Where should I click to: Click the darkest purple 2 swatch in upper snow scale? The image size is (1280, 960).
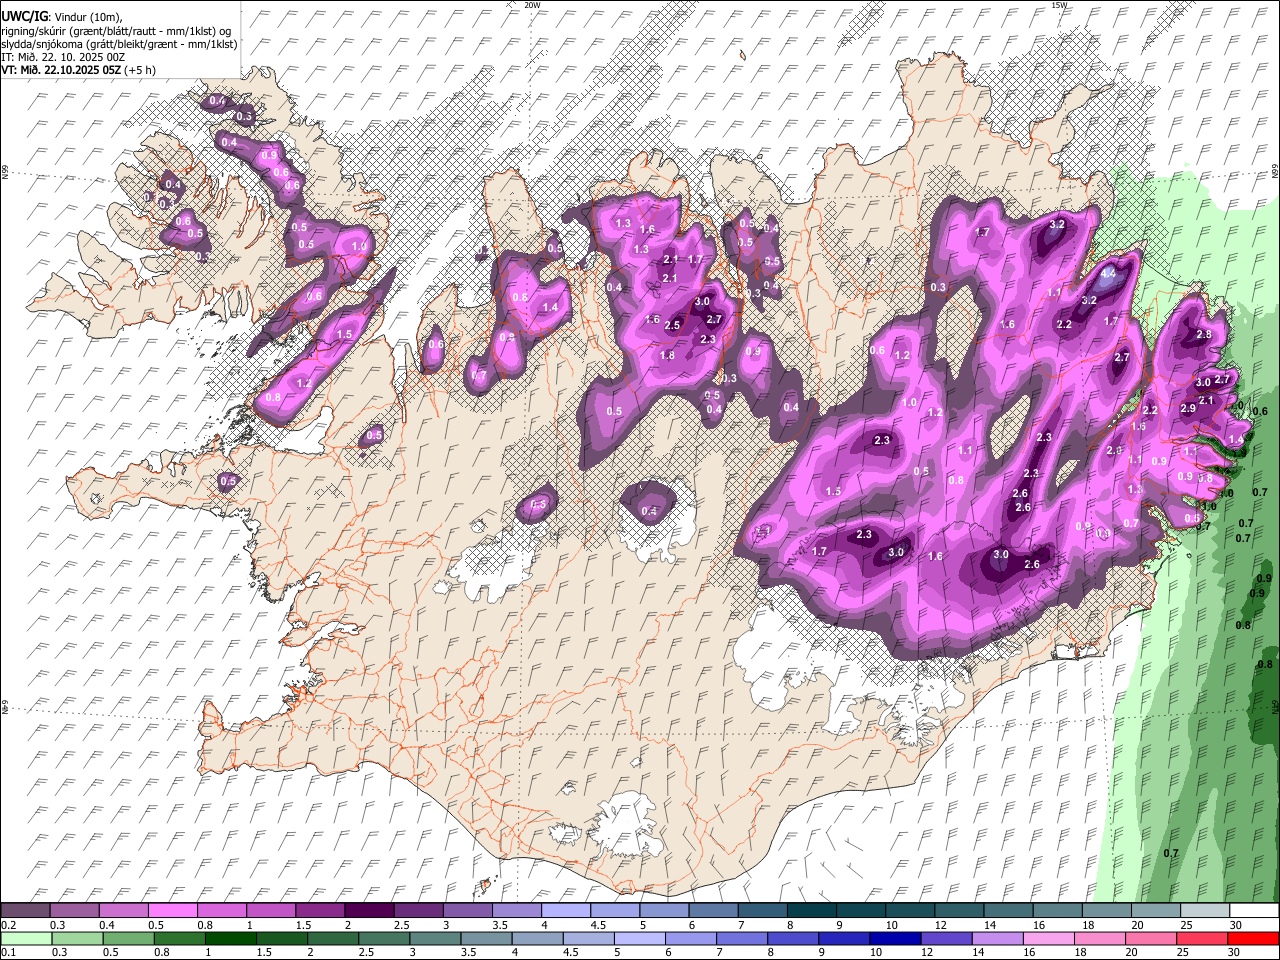click(x=368, y=911)
